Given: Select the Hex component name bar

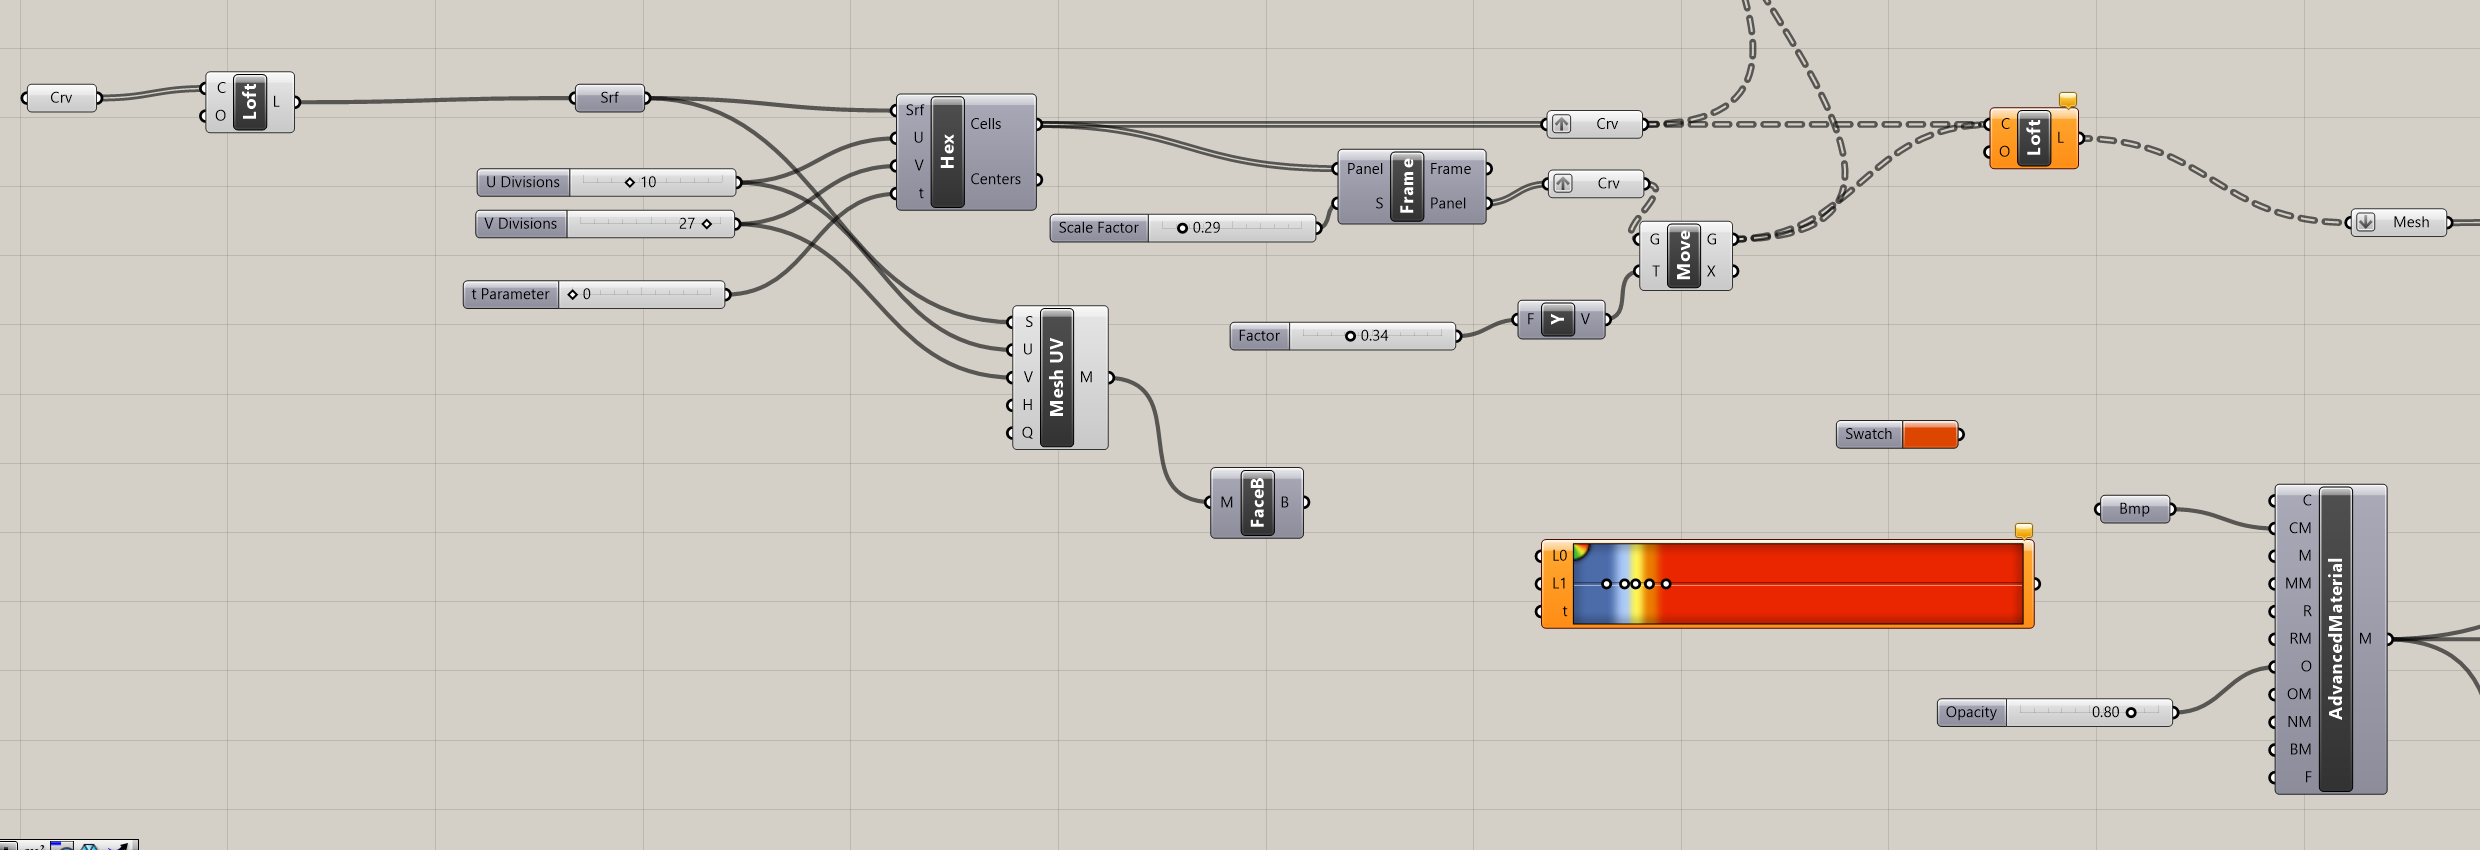Looking at the screenshot, I should click(x=947, y=152).
